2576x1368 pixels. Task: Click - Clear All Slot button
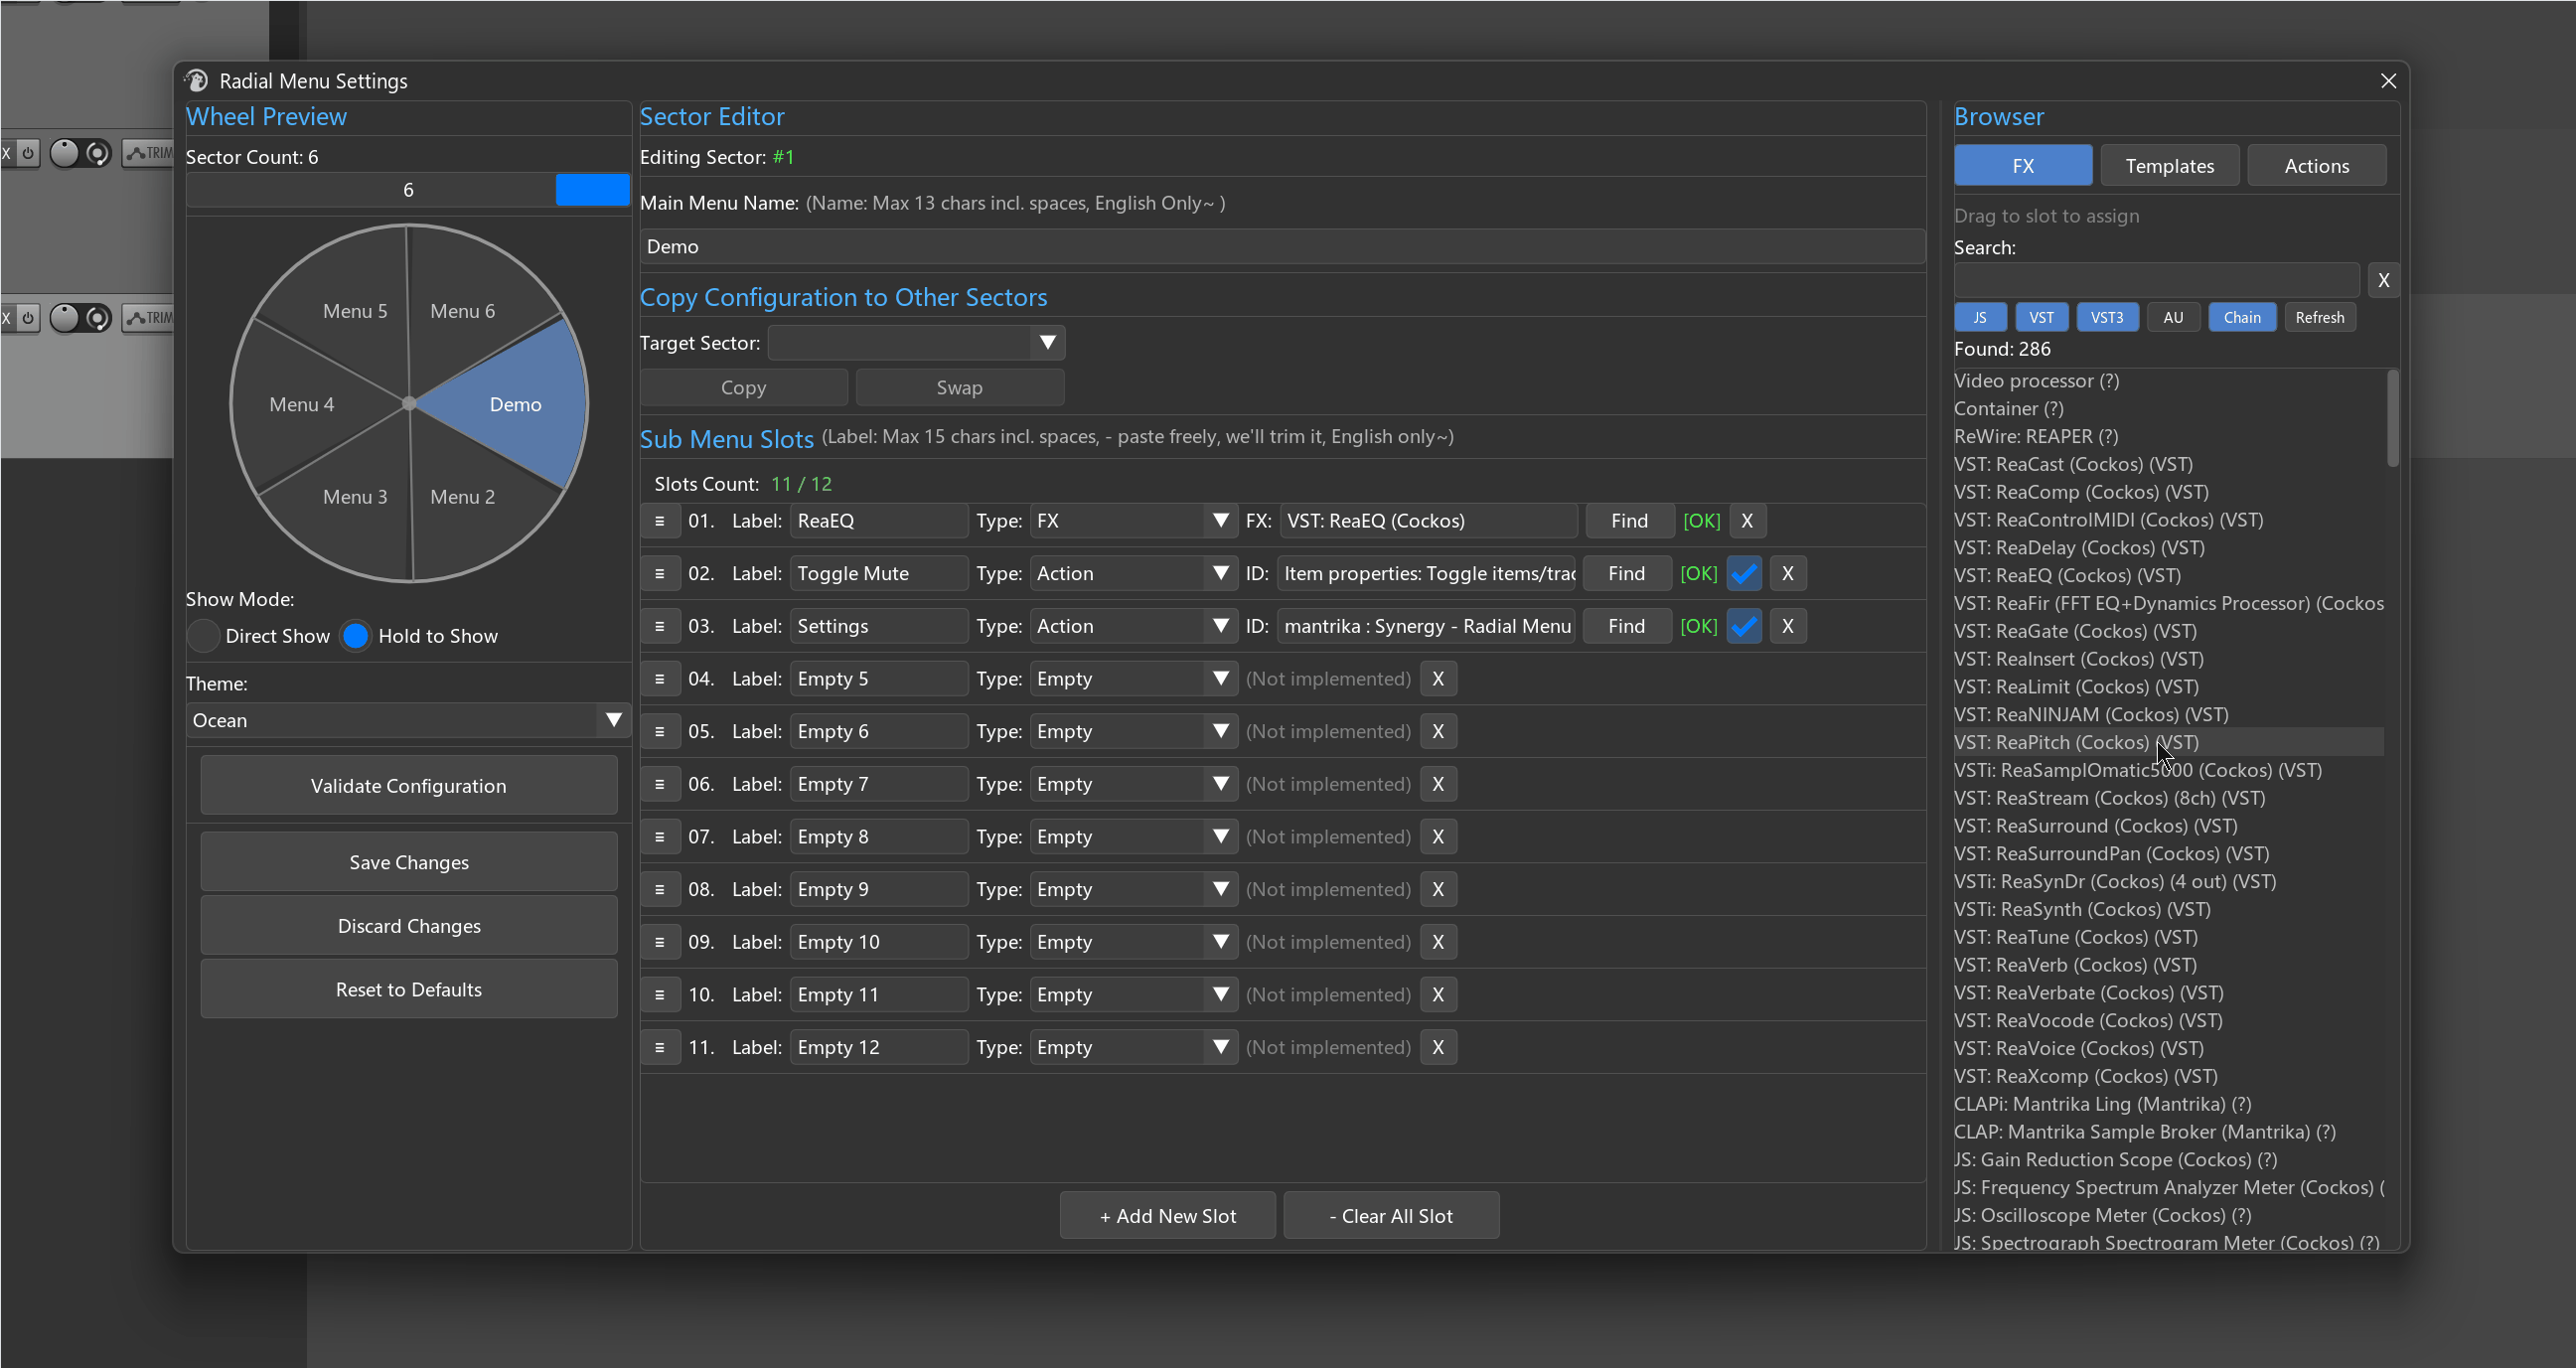pos(1391,1216)
